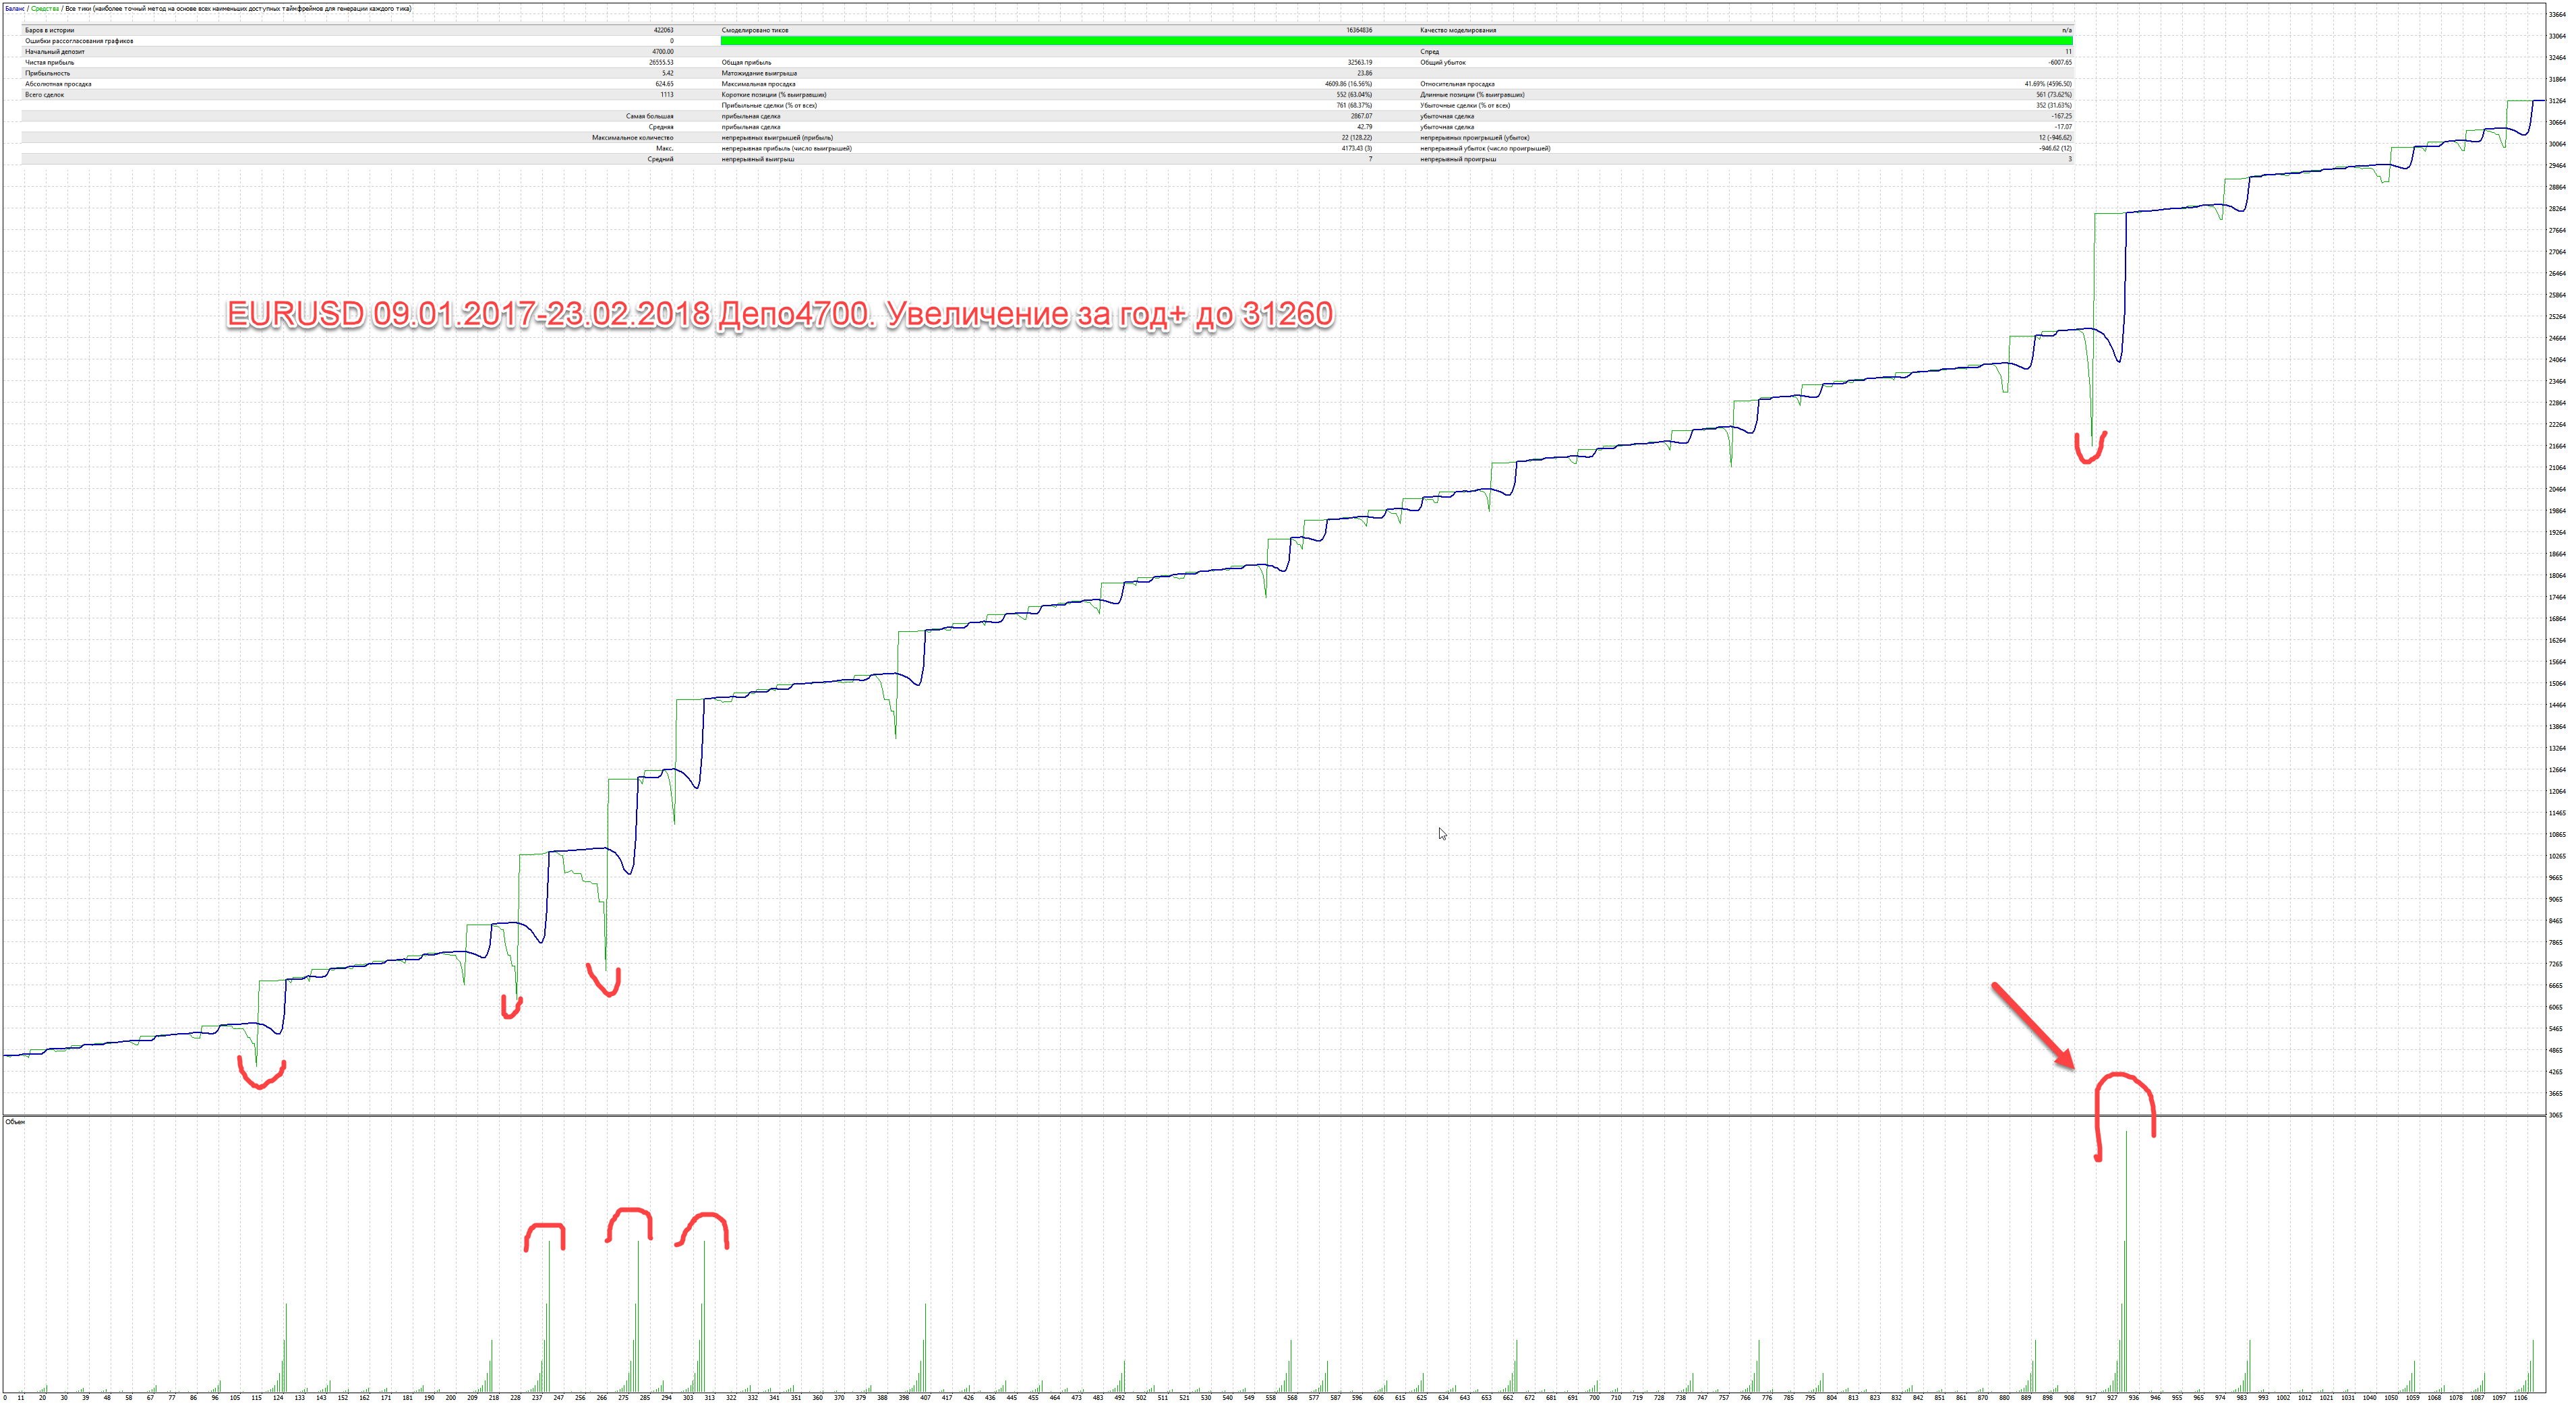Image resolution: width=2576 pixels, height=1404 pixels.
Task: Click the green modeling quality bar
Action: pyautogui.click(x=1397, y=41)
